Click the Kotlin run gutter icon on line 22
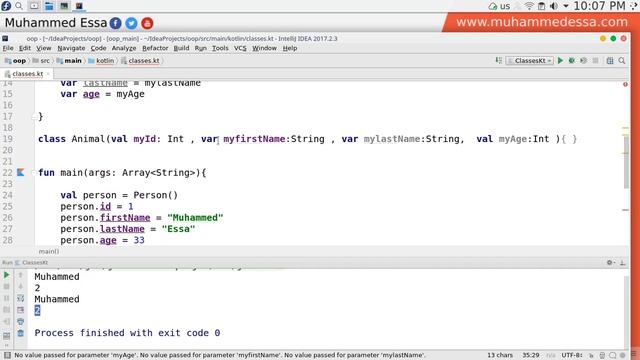640x360 pixels. pyautogui.click(x=20, y=173)
